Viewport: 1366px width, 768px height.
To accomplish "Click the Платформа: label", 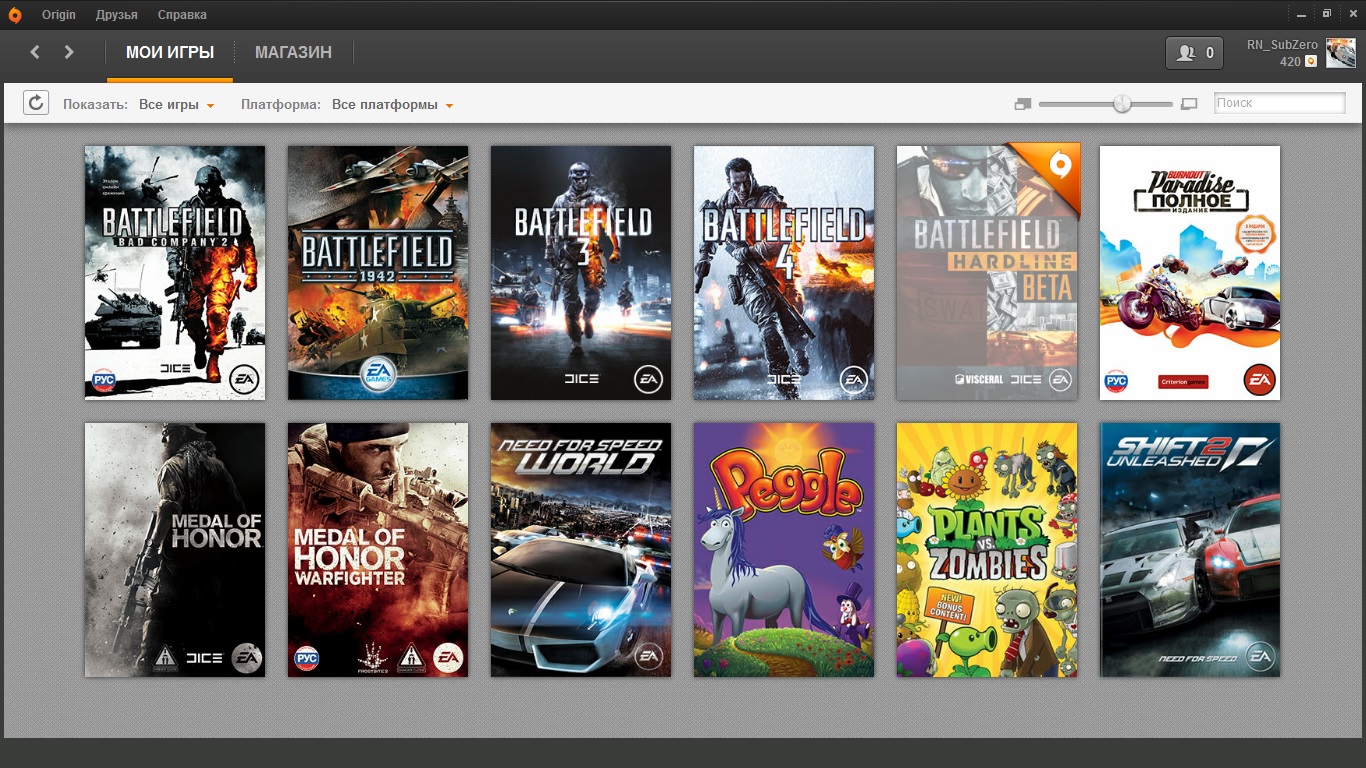I will coord(281,104).
